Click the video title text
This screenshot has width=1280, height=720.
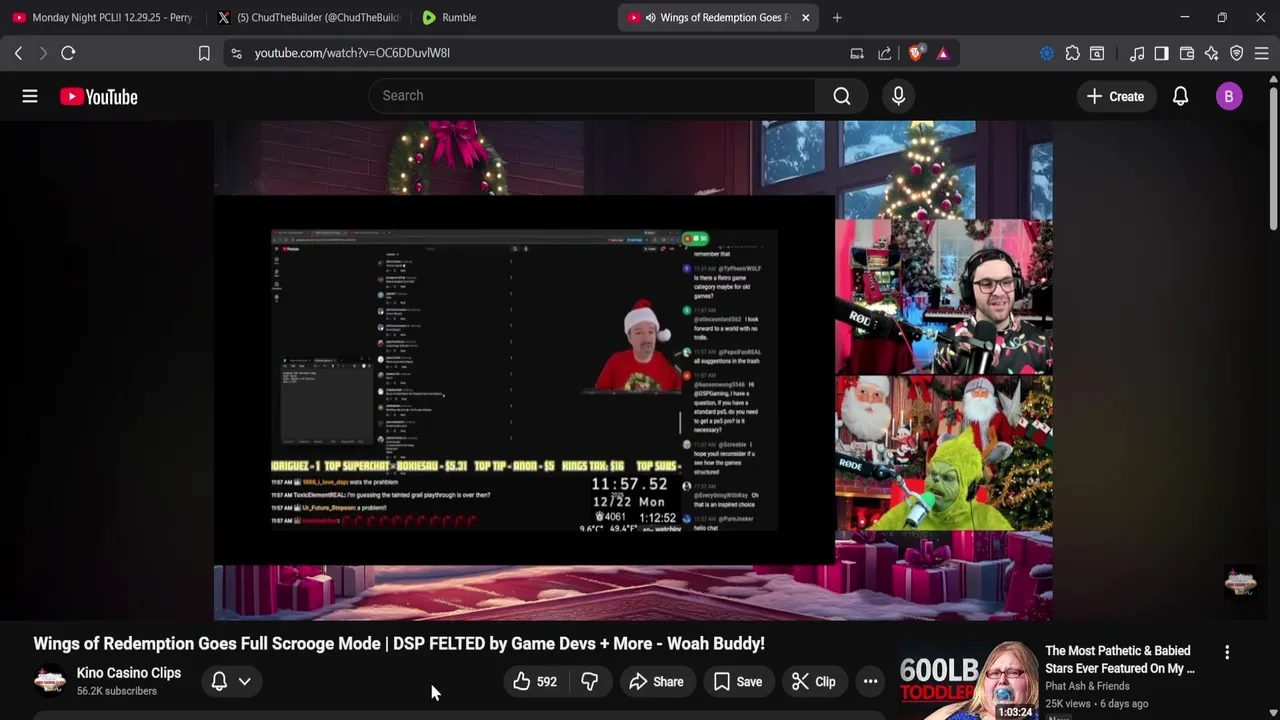pos(399,643)
